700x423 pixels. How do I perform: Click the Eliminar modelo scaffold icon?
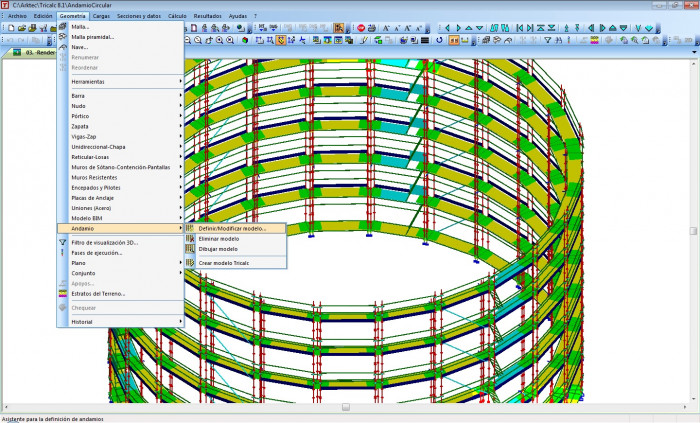pyautogui.click(x=190, y=239)
